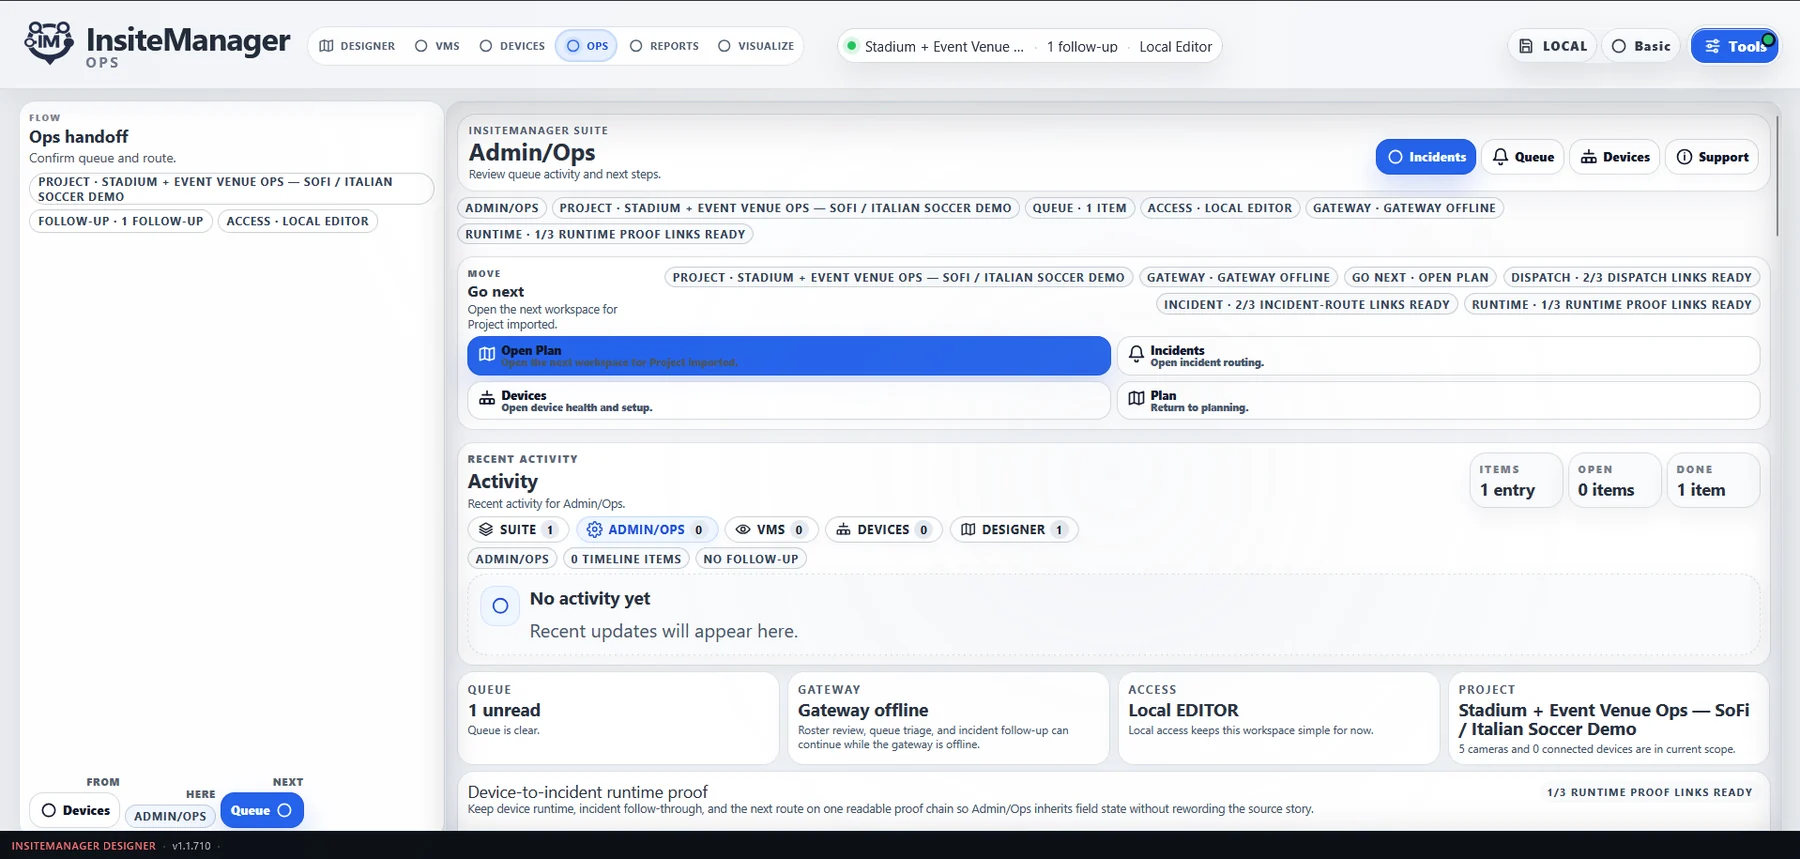Go back to Devices in flow footer
The image size is (1800, 859).
click(x=75, y=811)
